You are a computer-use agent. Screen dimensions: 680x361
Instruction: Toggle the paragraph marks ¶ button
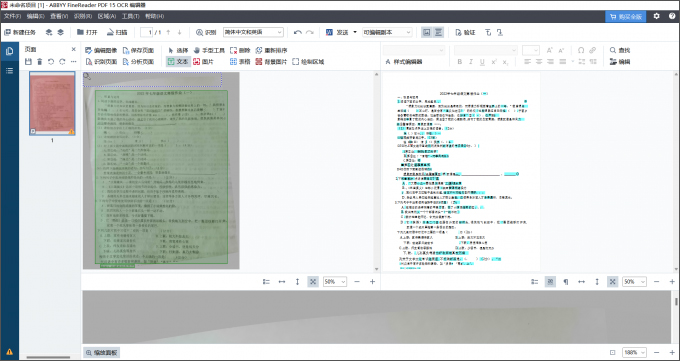pos(566,282)
